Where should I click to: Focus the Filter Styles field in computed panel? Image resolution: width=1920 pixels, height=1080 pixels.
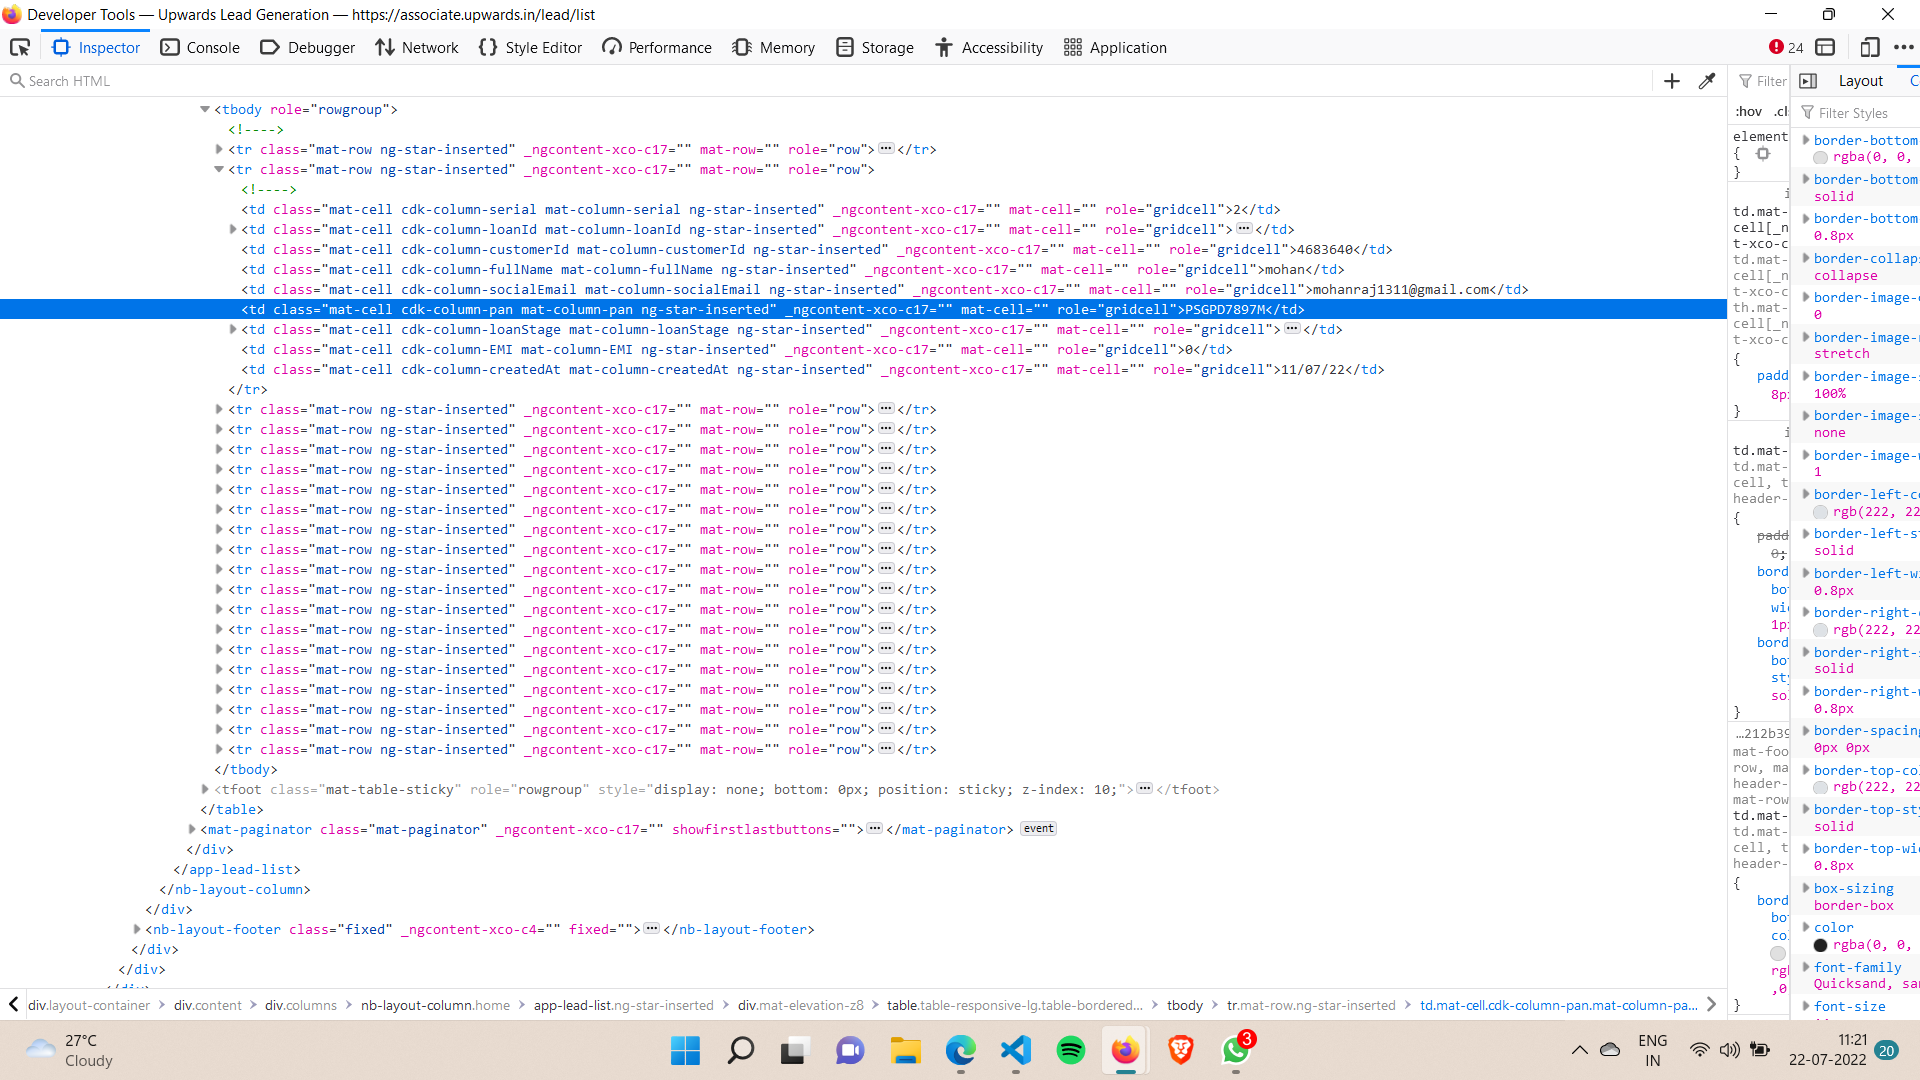[x=1860, y=113]
